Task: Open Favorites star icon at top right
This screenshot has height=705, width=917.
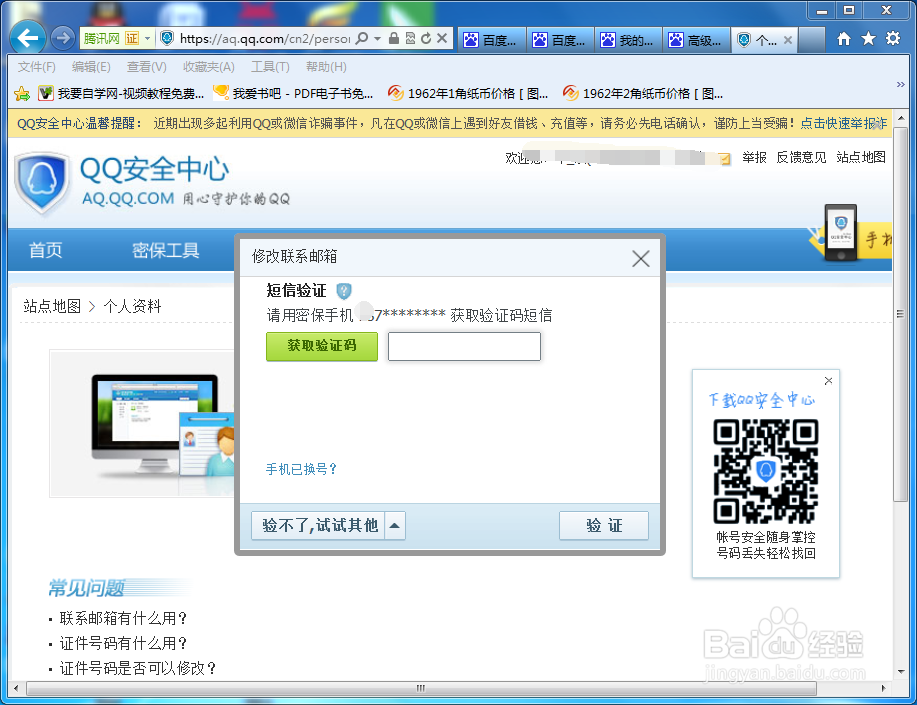Action: 868,39
